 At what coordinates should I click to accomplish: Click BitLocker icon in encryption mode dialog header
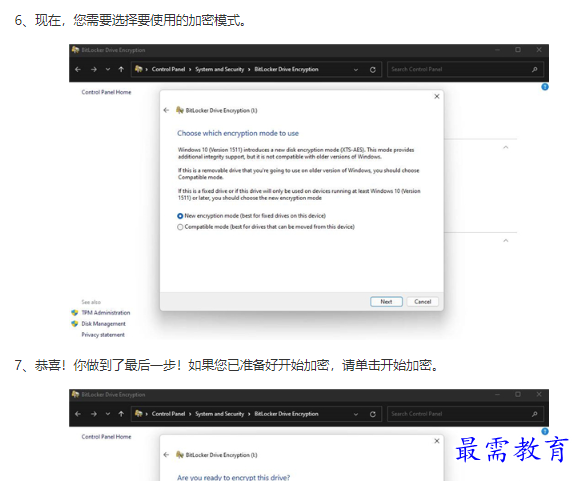[180, 110]
